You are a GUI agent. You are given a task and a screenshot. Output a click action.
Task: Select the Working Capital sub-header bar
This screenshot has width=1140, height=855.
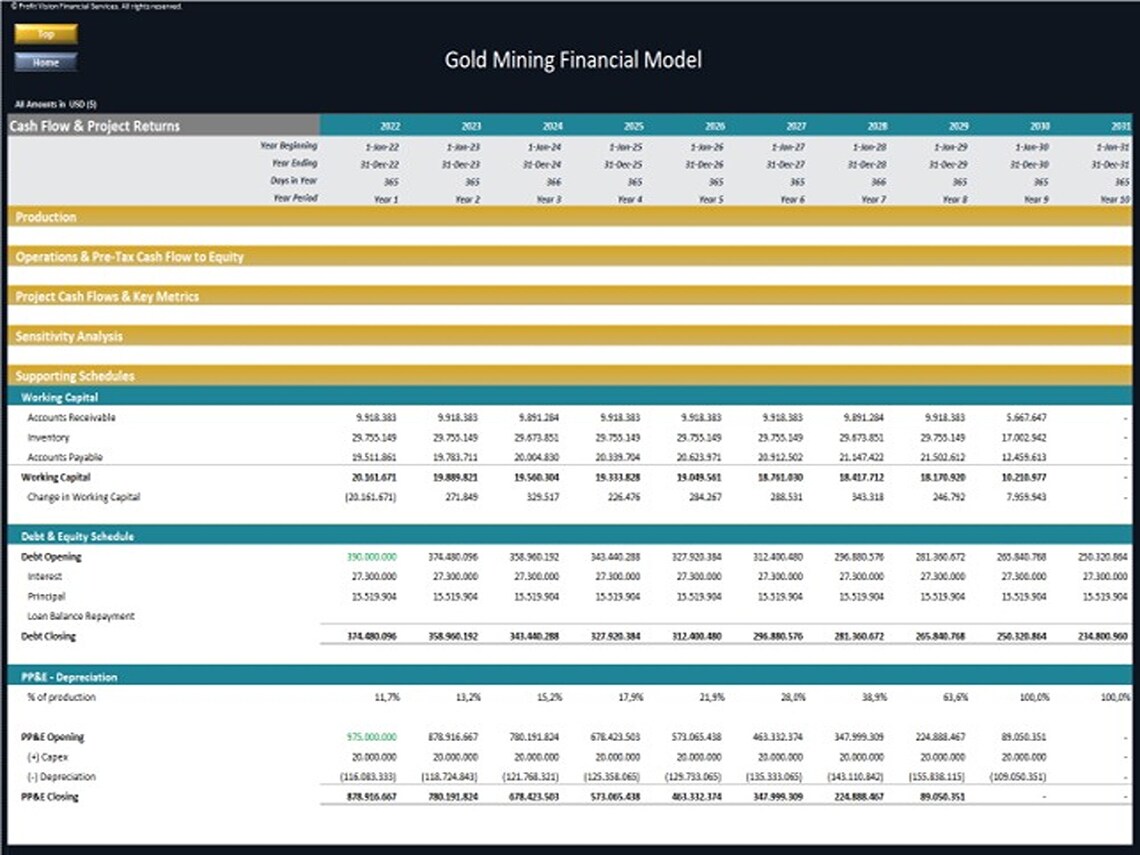point(569,397)
